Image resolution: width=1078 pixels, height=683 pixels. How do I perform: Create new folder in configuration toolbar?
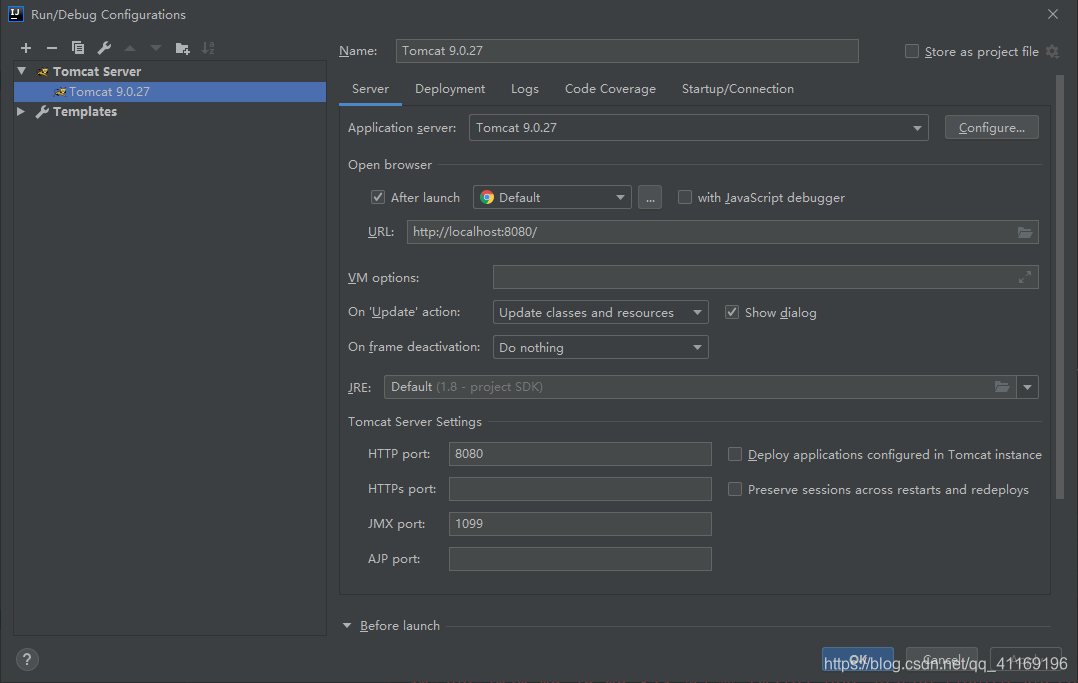(x=182, y=48)
